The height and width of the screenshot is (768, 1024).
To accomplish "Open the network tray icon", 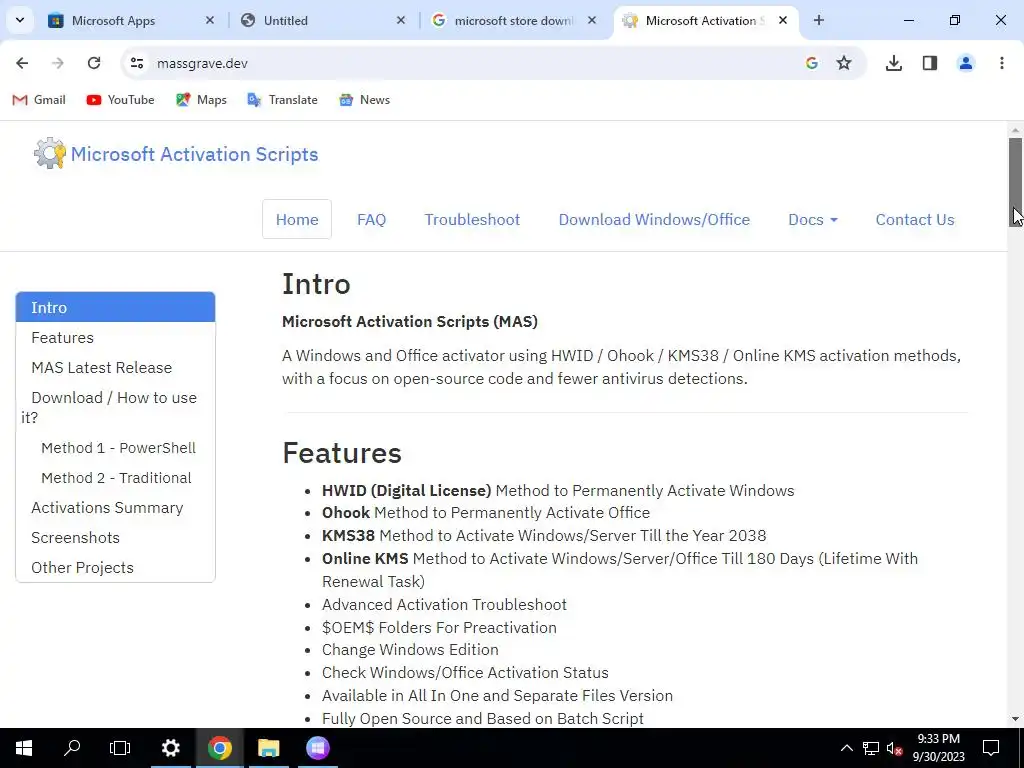I will [x=871, y=748].
